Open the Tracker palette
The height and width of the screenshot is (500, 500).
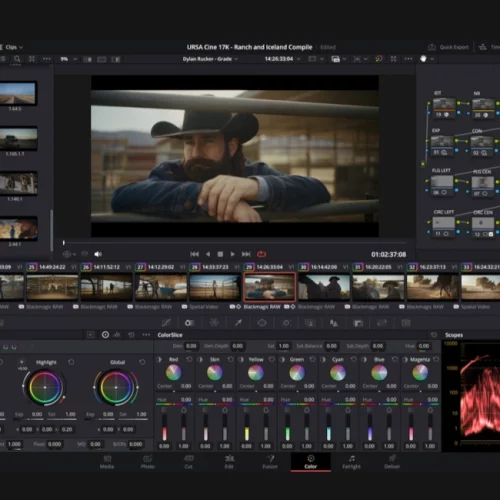point(286,323)
